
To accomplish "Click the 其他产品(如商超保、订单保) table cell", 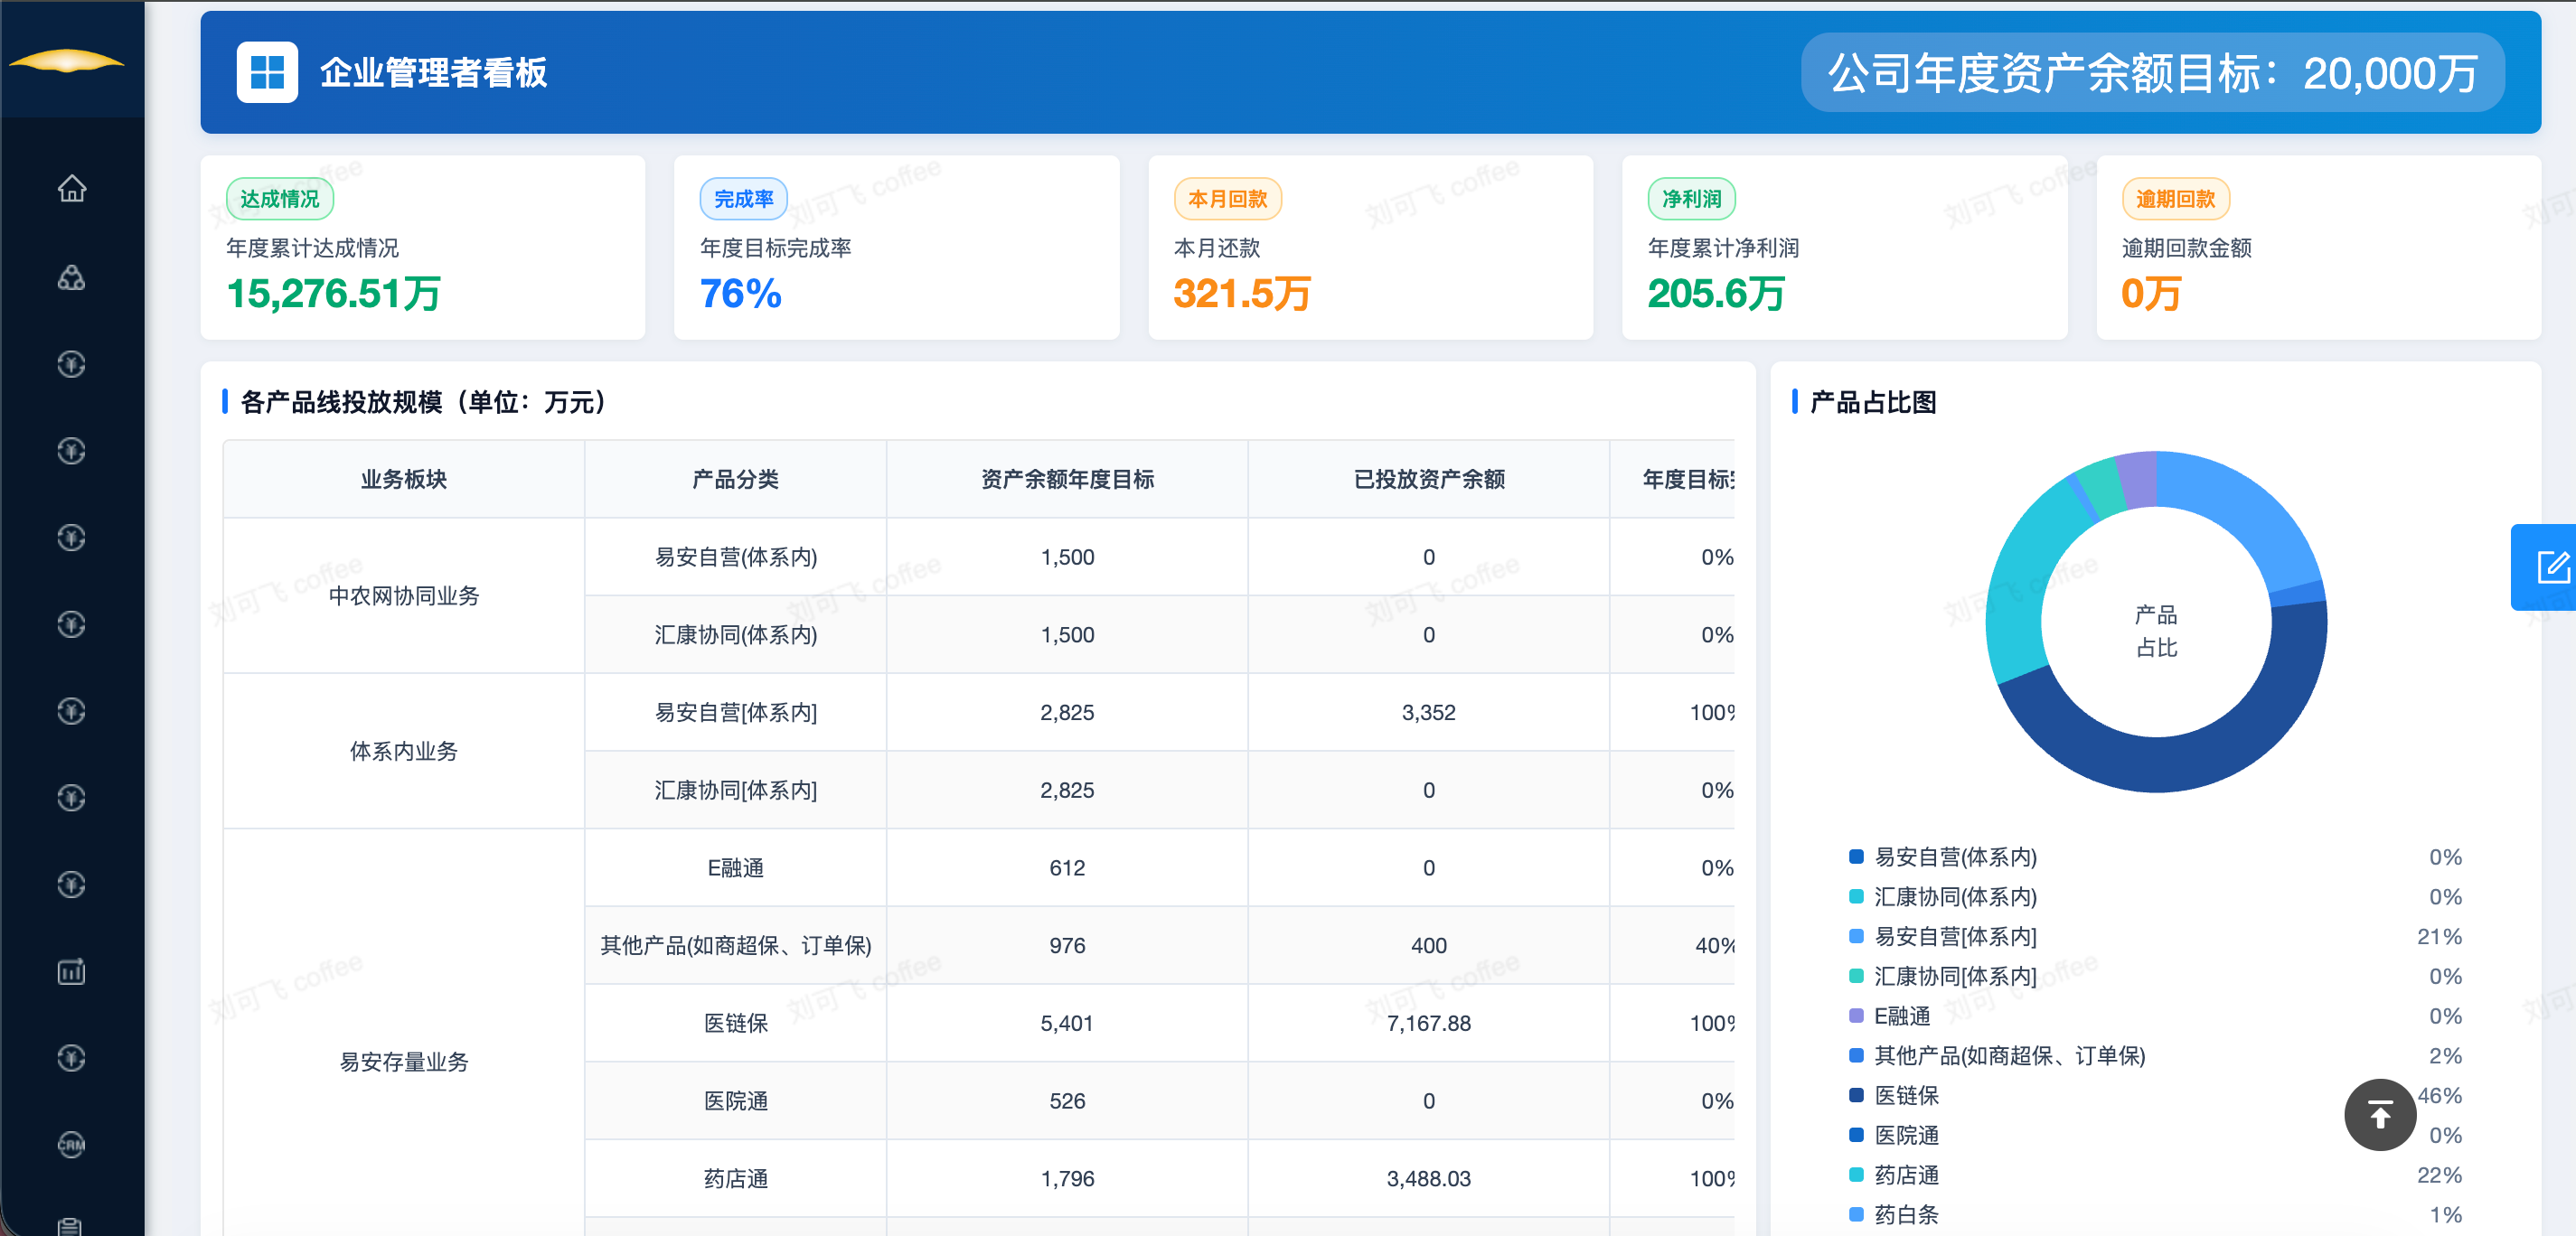I will point(735,945).
